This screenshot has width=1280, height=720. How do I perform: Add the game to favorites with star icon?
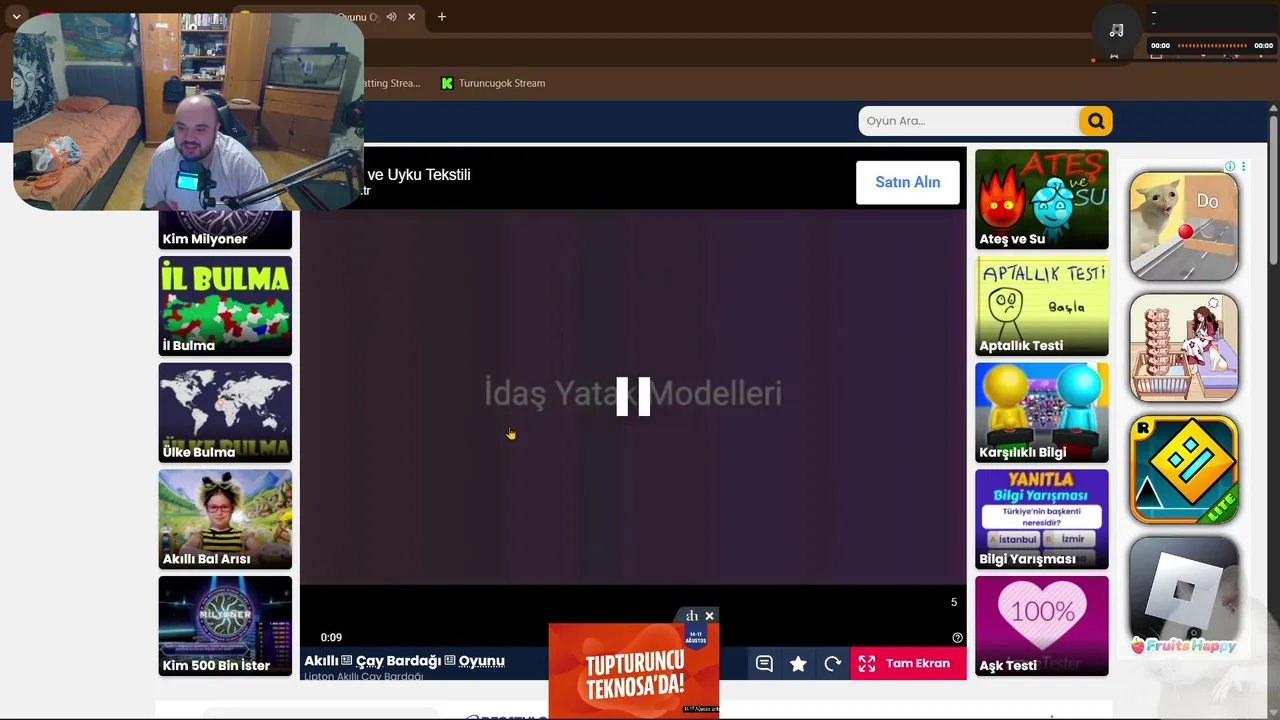click(798, 663)
